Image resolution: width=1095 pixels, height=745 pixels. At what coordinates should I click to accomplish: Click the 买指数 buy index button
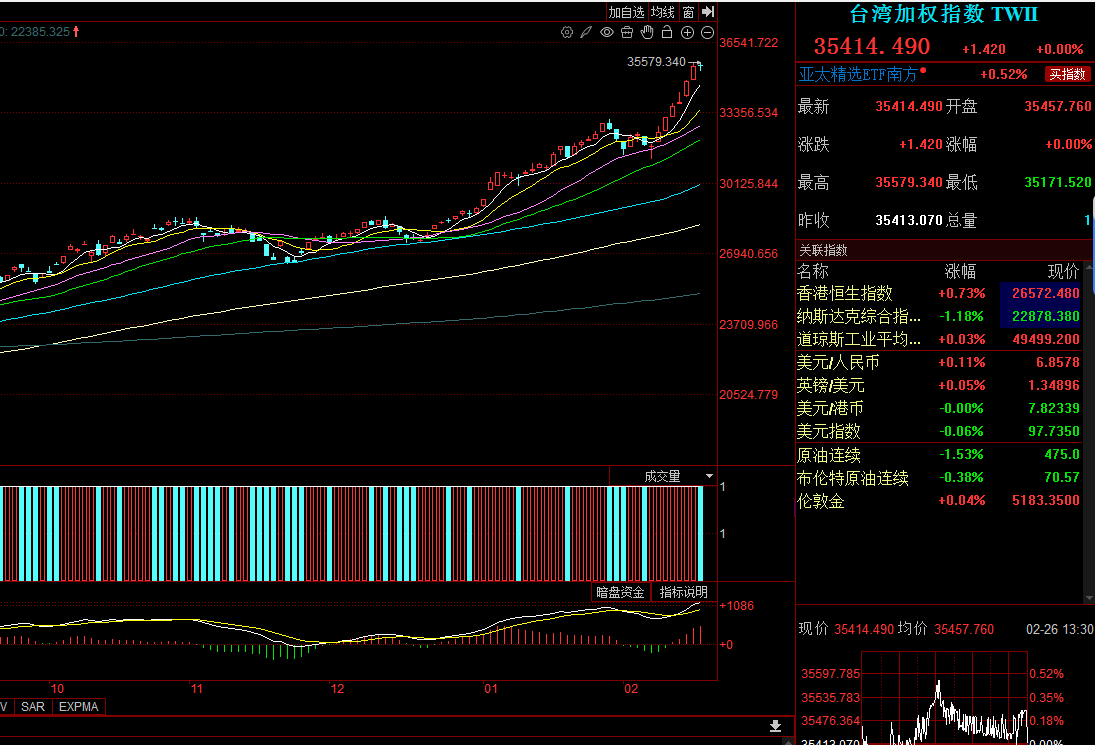click(x=1068, y=74)
